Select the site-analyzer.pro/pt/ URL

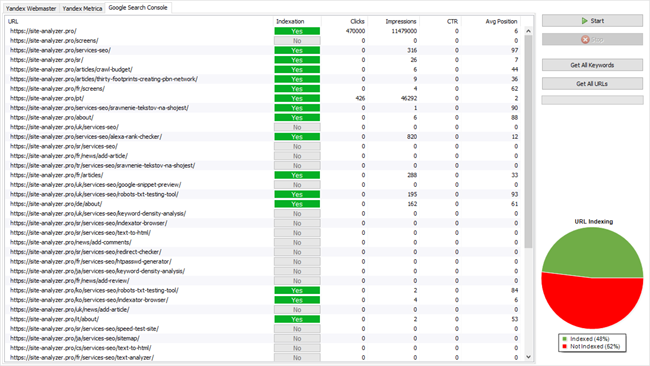coord(47,98)
